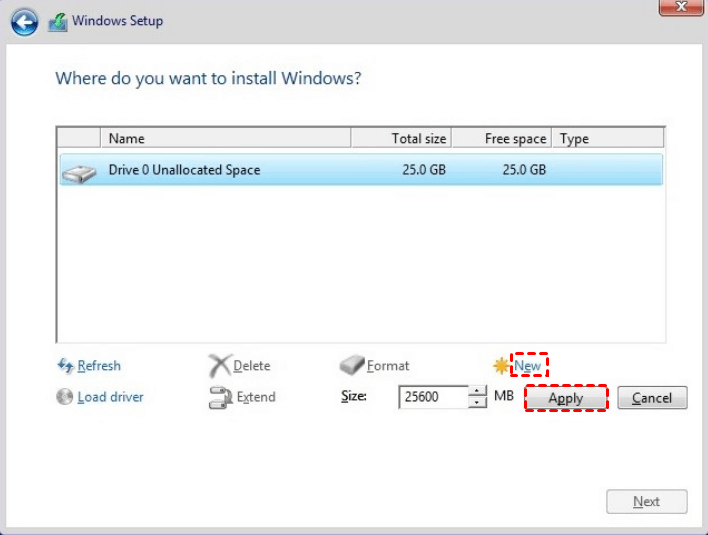708x535 pixels.
Task: Click the hard drive icon for Drive 0
Action: pyautogui.click(x=79, y=173)
